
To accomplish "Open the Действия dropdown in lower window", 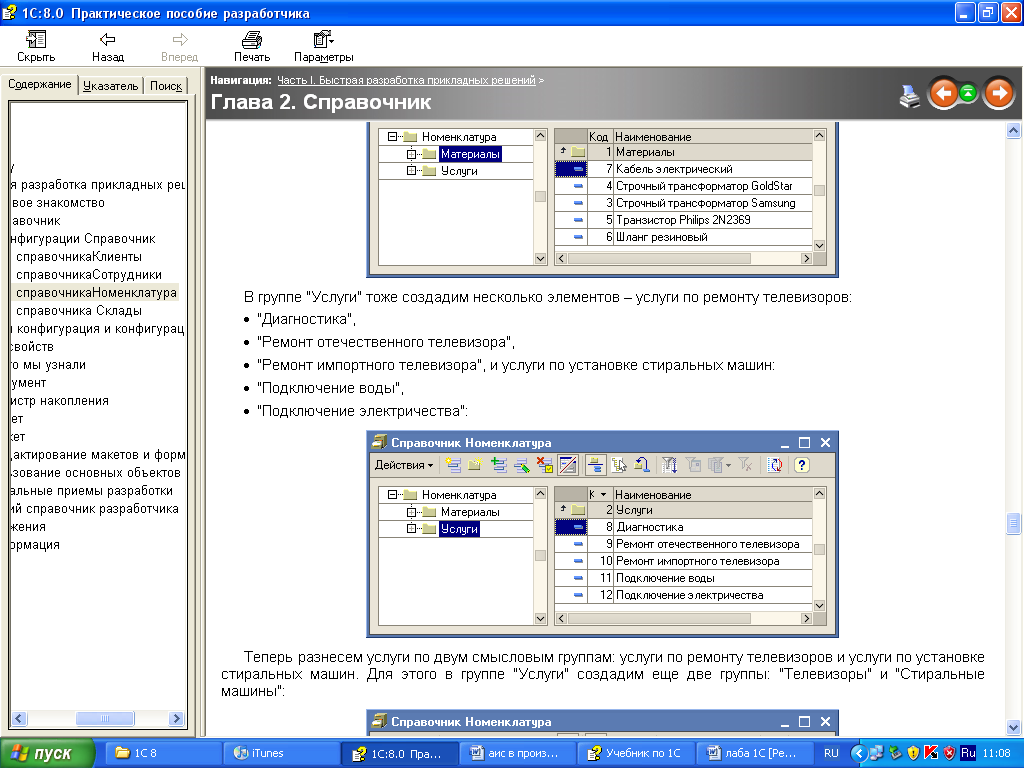I will click(x=404, y=465).
